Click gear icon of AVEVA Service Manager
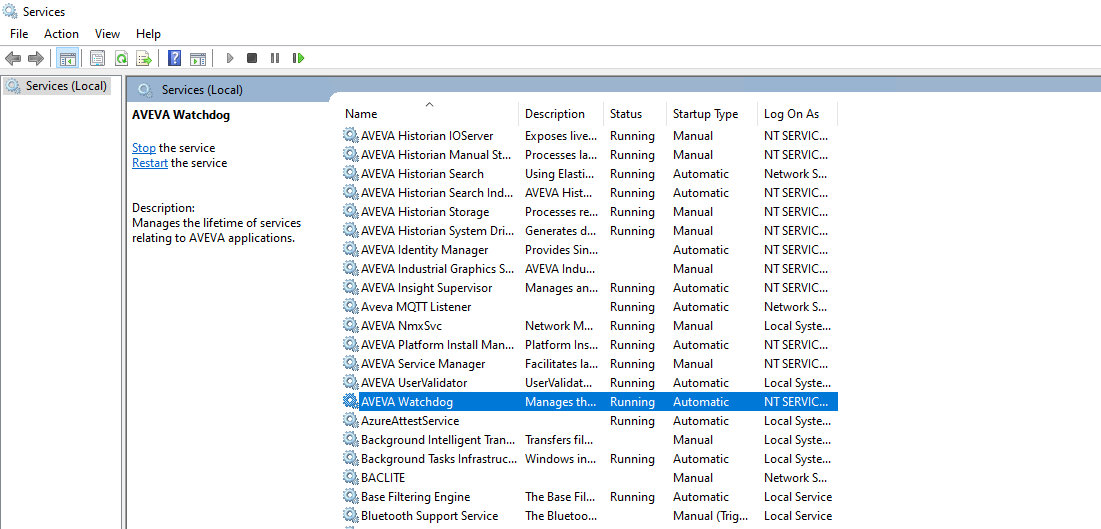Screen dimensions: 1101x529 click(x=350, y=363)
